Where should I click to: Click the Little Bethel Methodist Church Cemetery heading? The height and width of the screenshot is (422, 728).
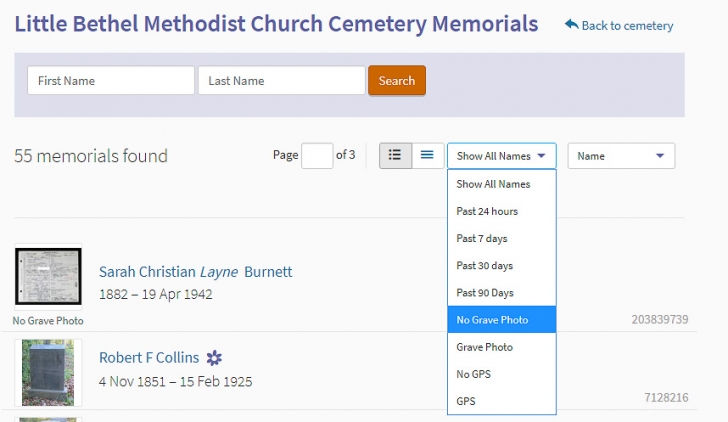[276, 24]
